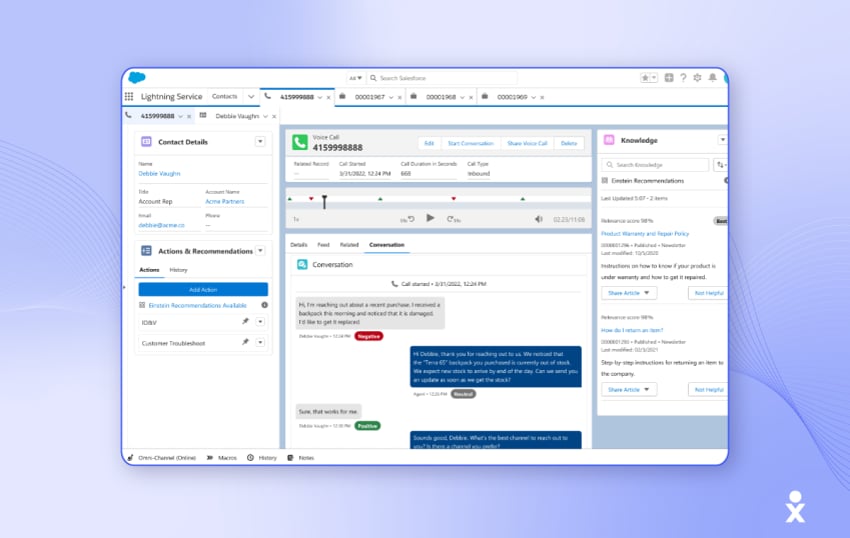
Task: Pin the ID&V action
Action: 246,322
